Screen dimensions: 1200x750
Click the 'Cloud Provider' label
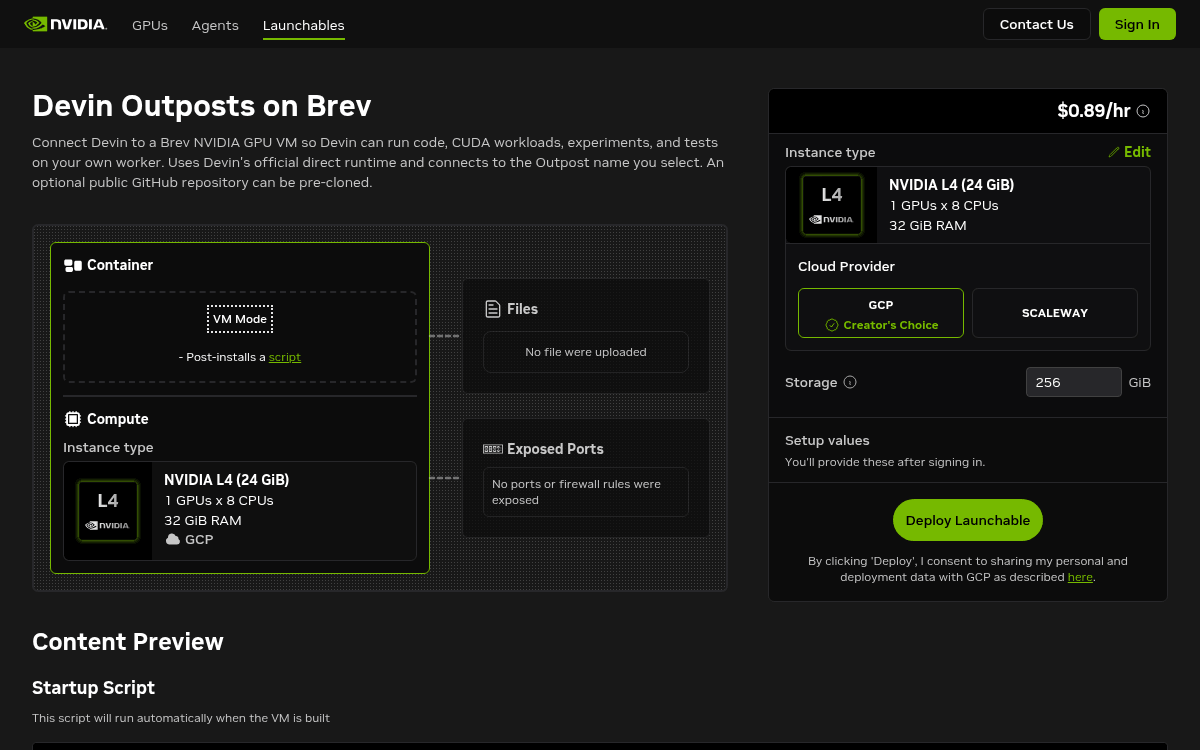click(846, 267)
